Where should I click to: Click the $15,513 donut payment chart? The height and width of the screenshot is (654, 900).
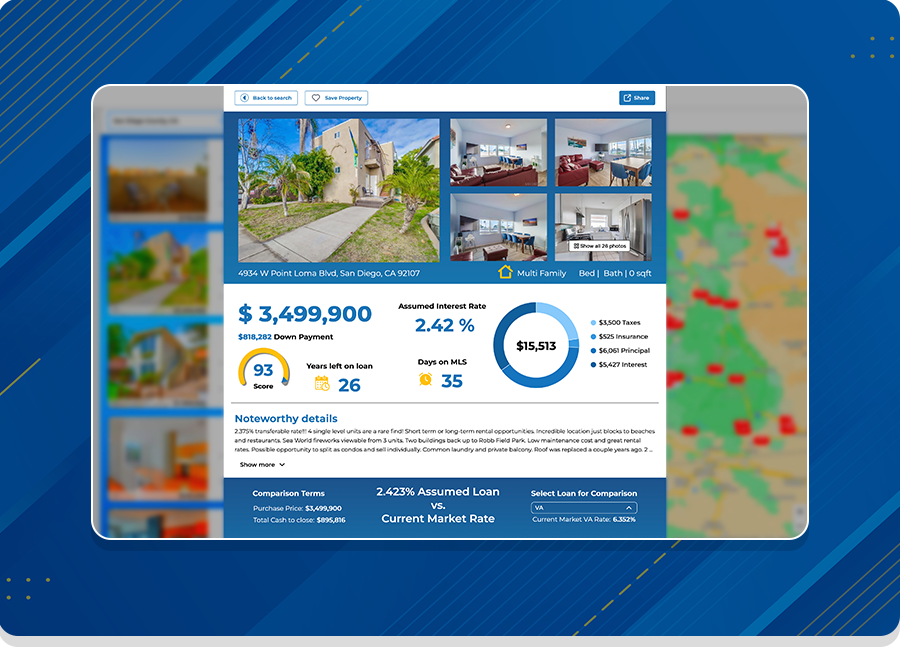coord(536,345)
